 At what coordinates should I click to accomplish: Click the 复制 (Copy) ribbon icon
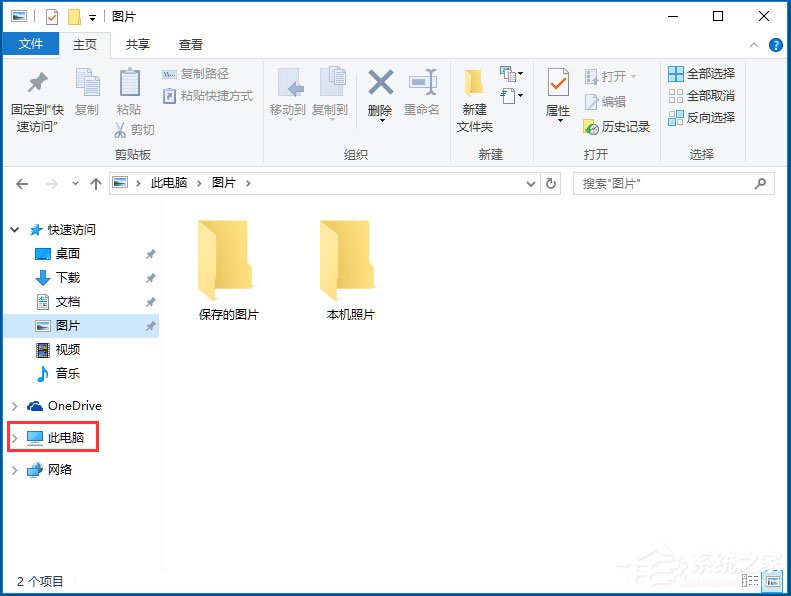point(87,92)
